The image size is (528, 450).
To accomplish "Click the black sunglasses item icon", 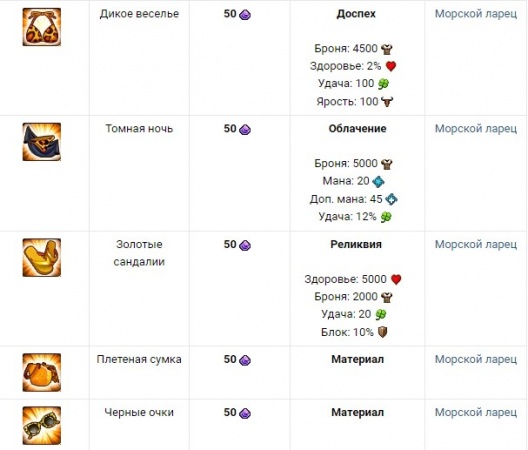I will (x=42, y=426).
